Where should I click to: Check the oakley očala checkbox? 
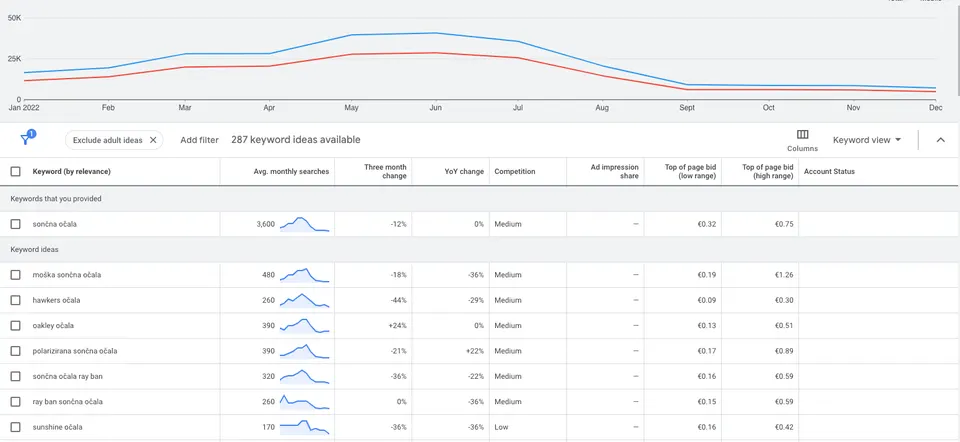pos(15,326)
